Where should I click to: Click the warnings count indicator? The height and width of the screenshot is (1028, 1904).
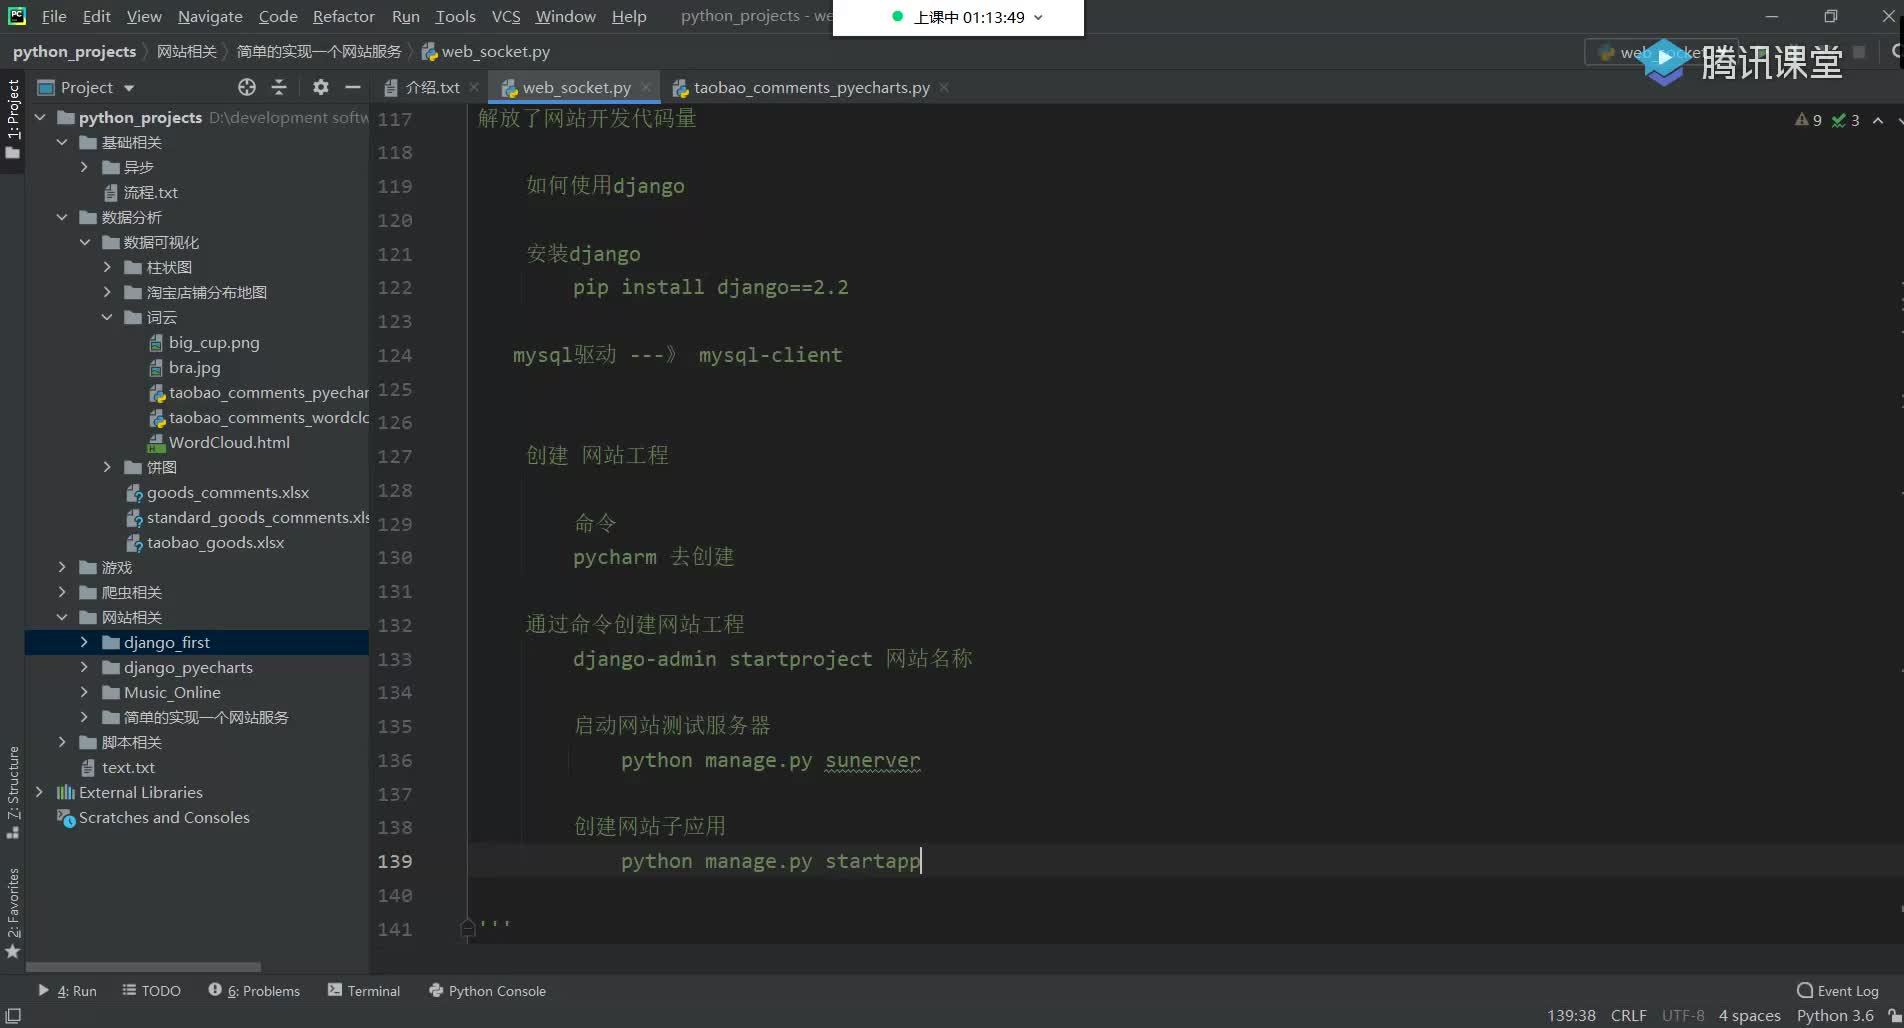pos(1808,120)
